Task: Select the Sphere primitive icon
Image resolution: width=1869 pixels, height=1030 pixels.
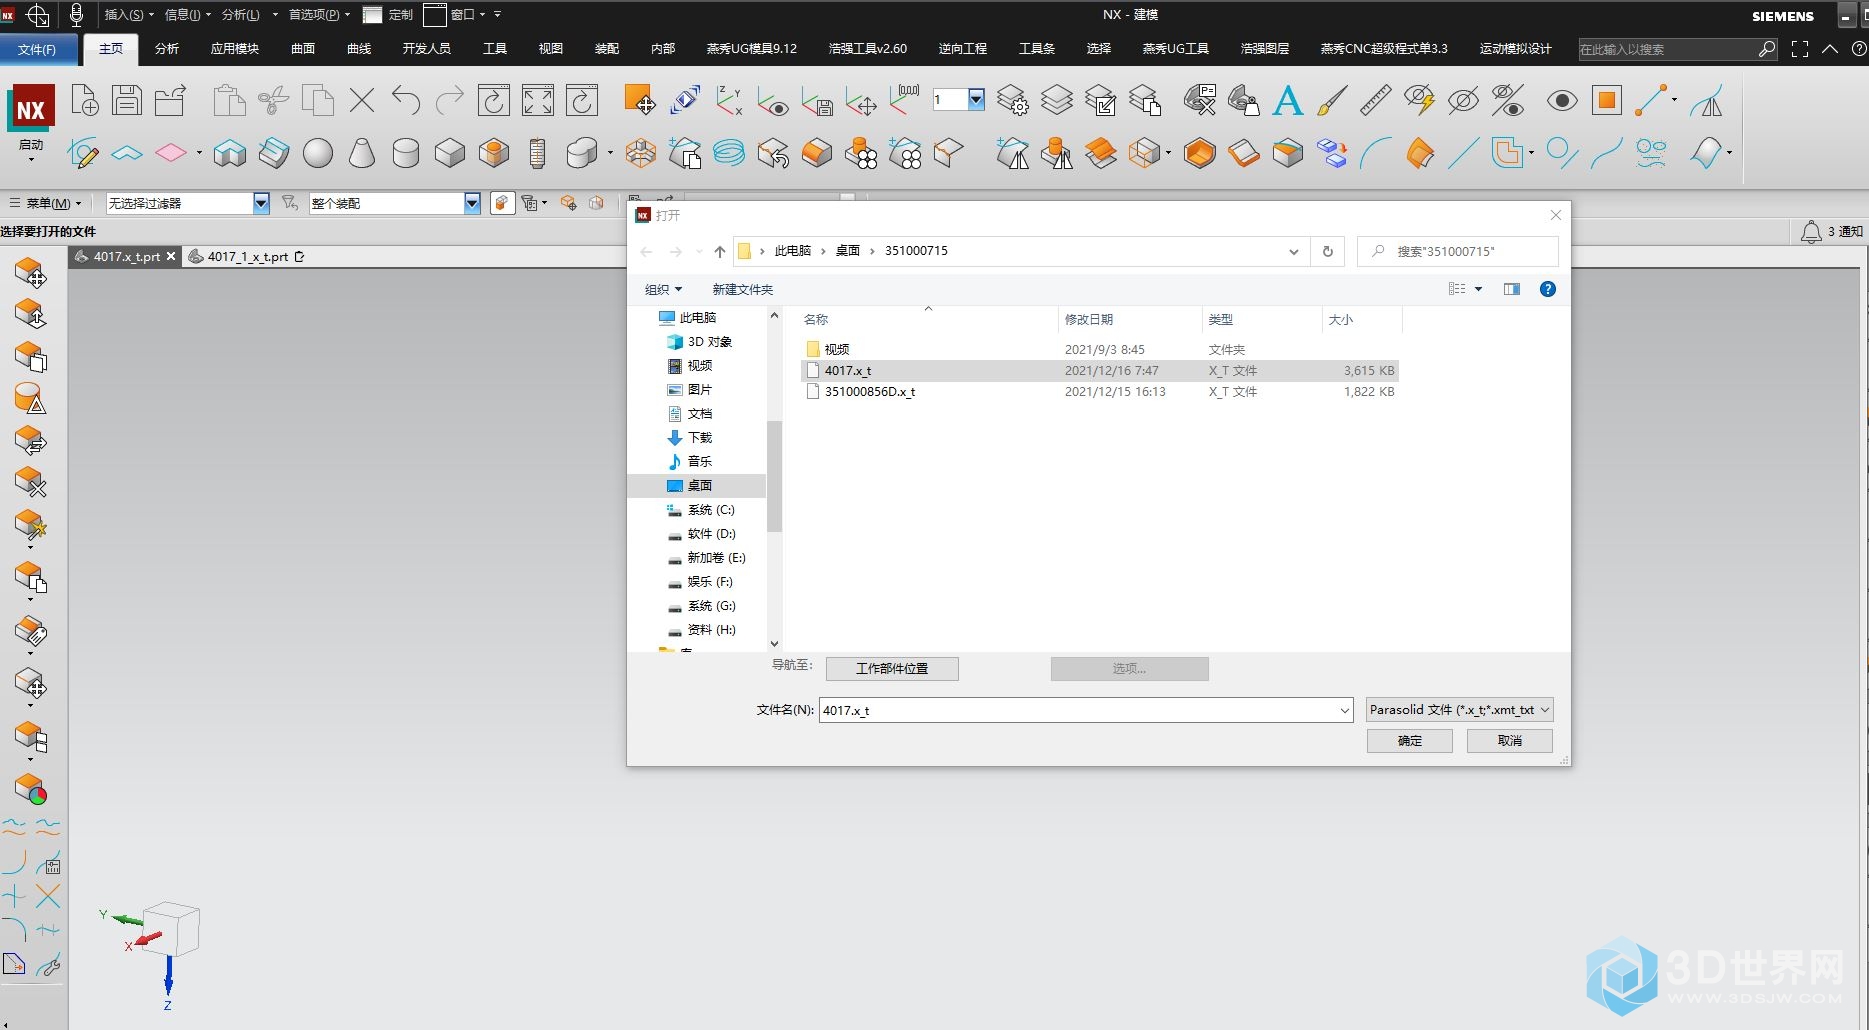Action: pyautogui.click(x=318, y=153)
